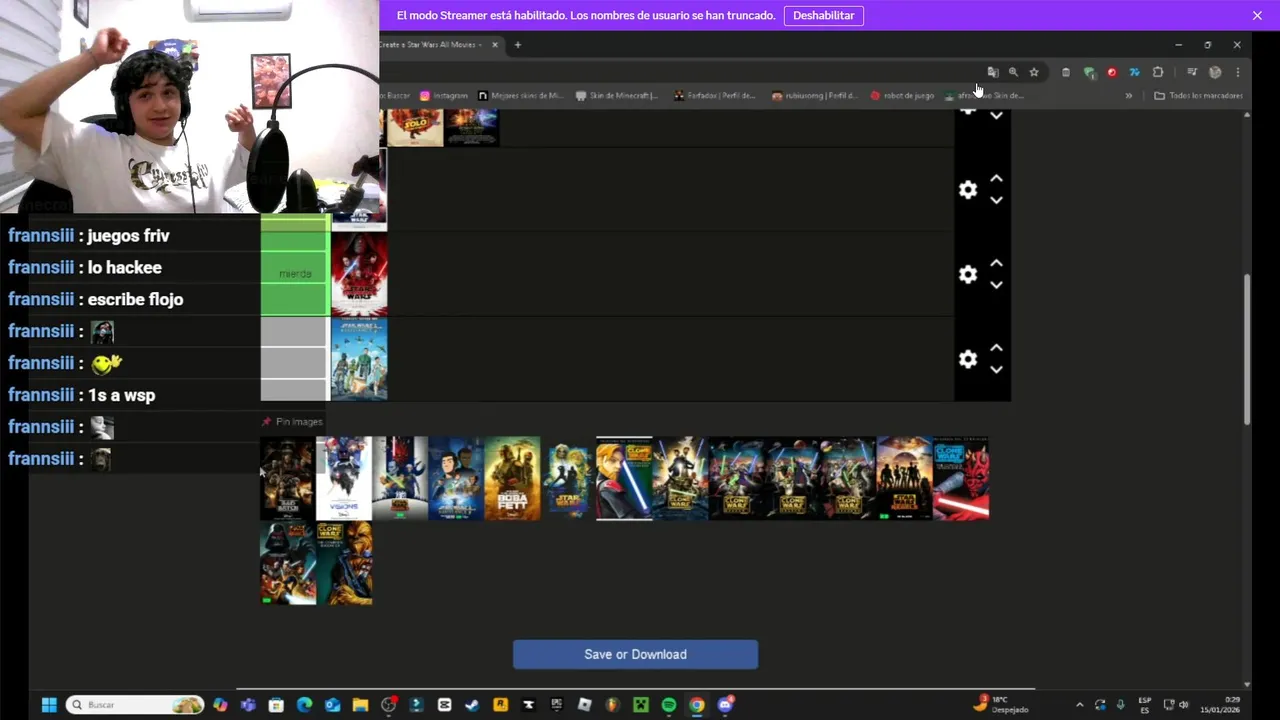Pick the Clone Wars Chewbacca poster
This screenshot has height=720, width=1280.
tap(344, 563)
